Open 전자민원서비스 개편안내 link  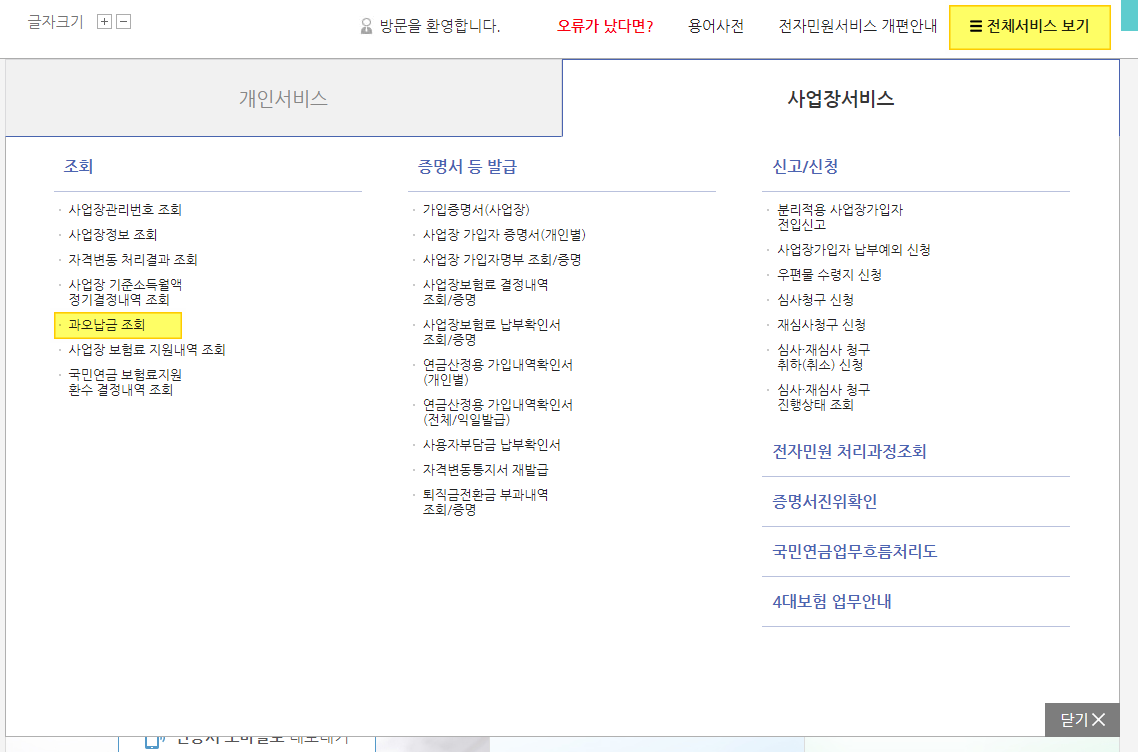click(x=858, y=26)
